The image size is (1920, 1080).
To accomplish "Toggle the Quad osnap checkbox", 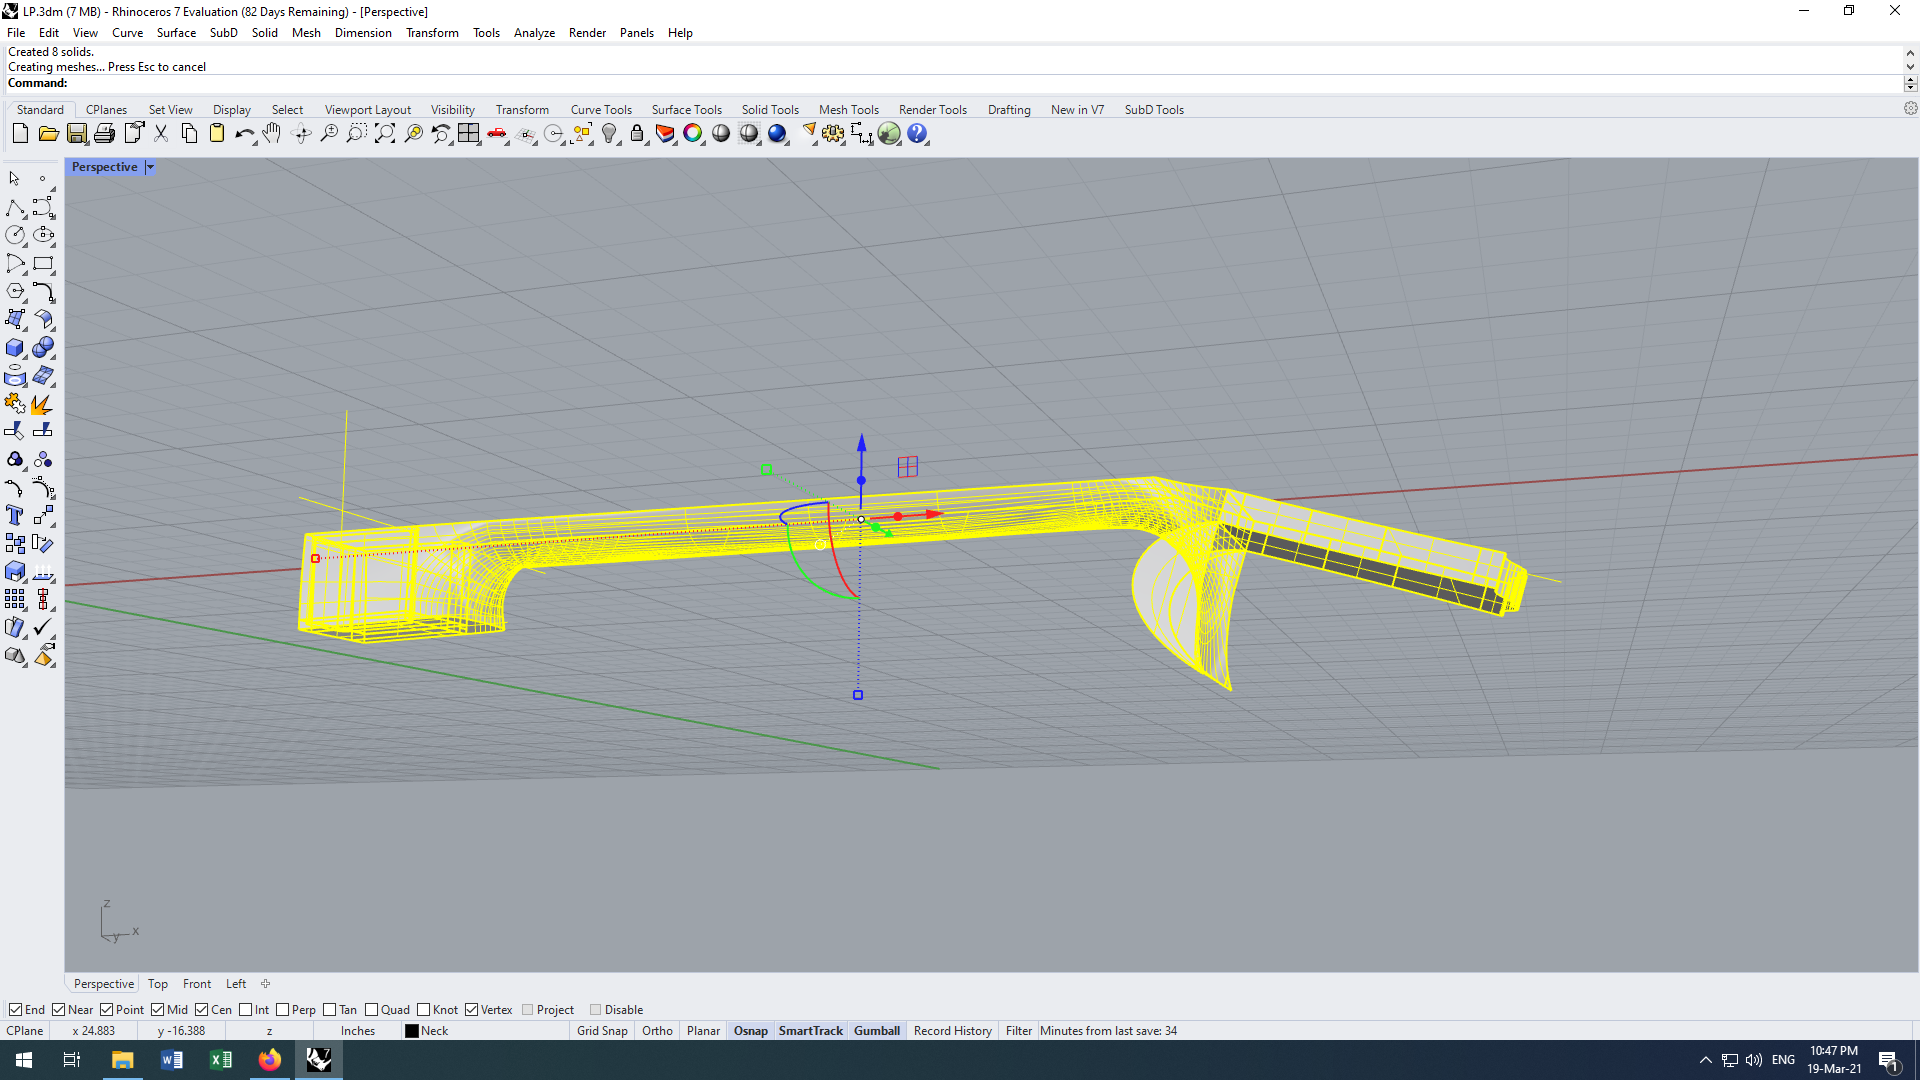I will coord(372,1010).
